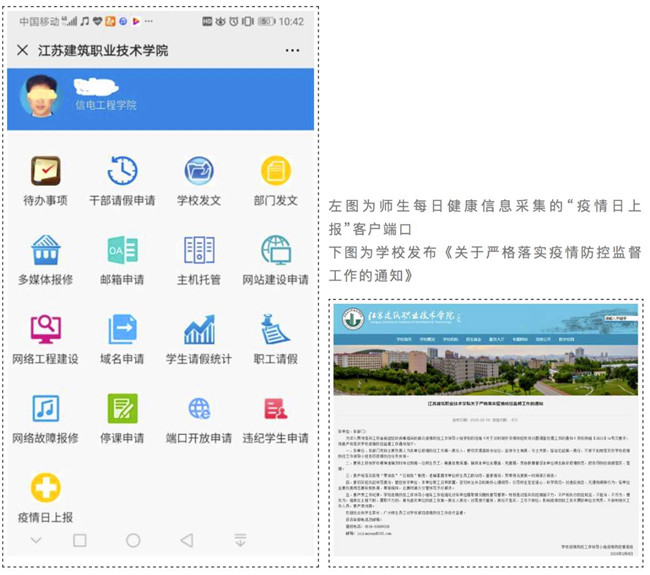Open 职工请假 pushpin note icon

(x=276, y=329)
